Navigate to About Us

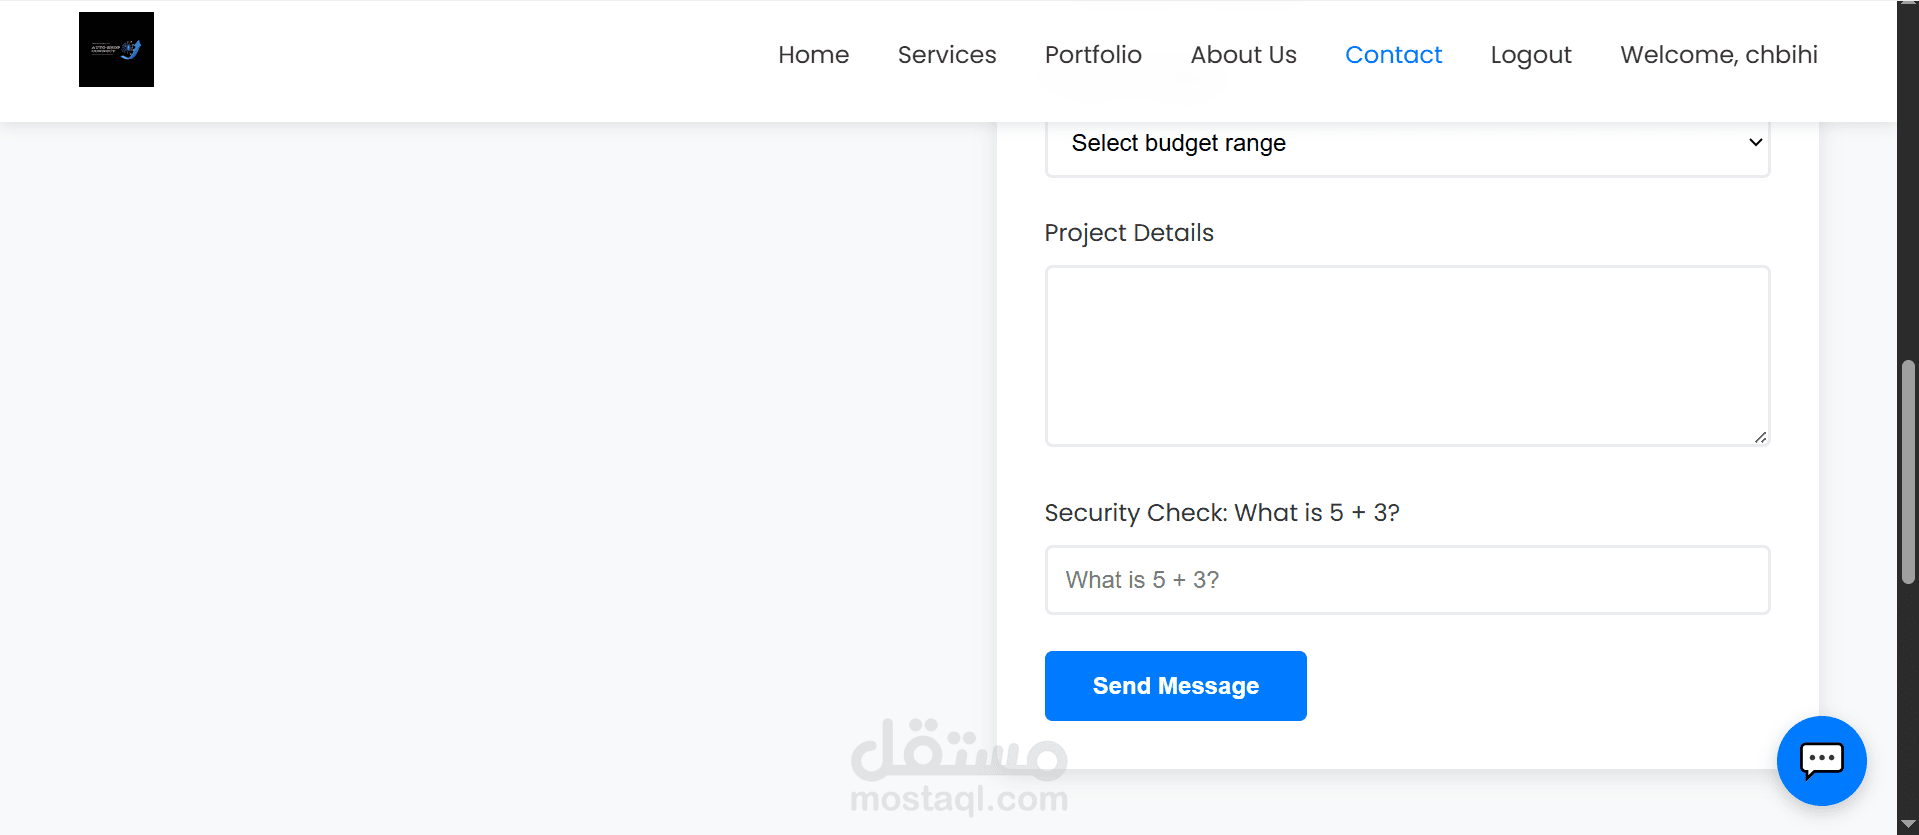tap(1243, 55)
